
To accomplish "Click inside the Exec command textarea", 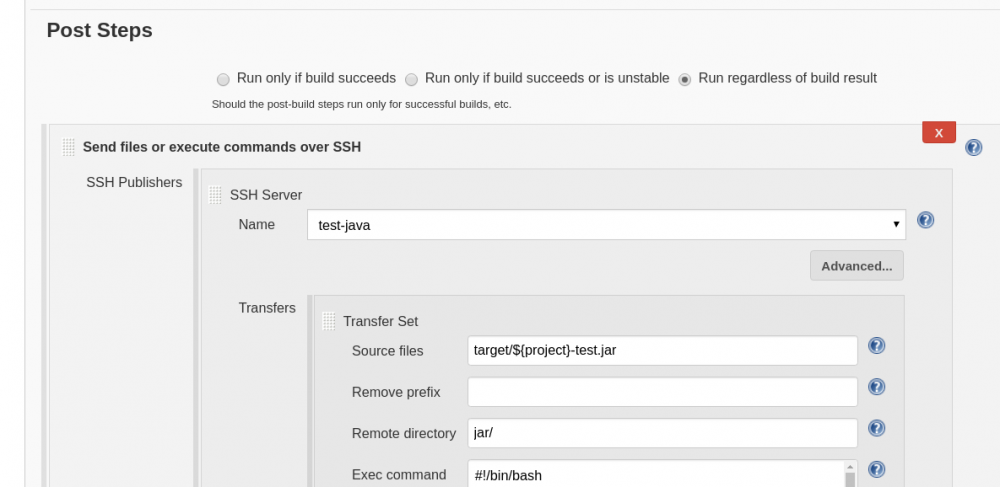I will (x=655, y=474).
